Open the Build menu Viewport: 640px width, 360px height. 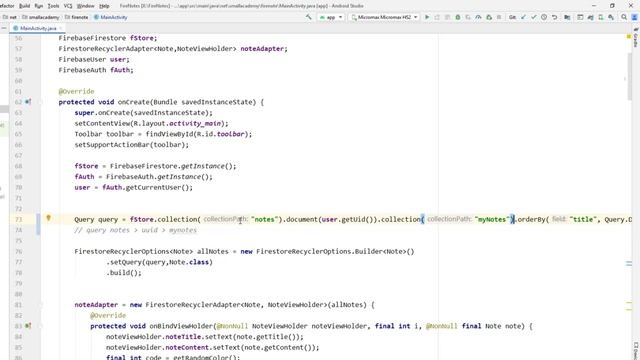pos(24,6)
